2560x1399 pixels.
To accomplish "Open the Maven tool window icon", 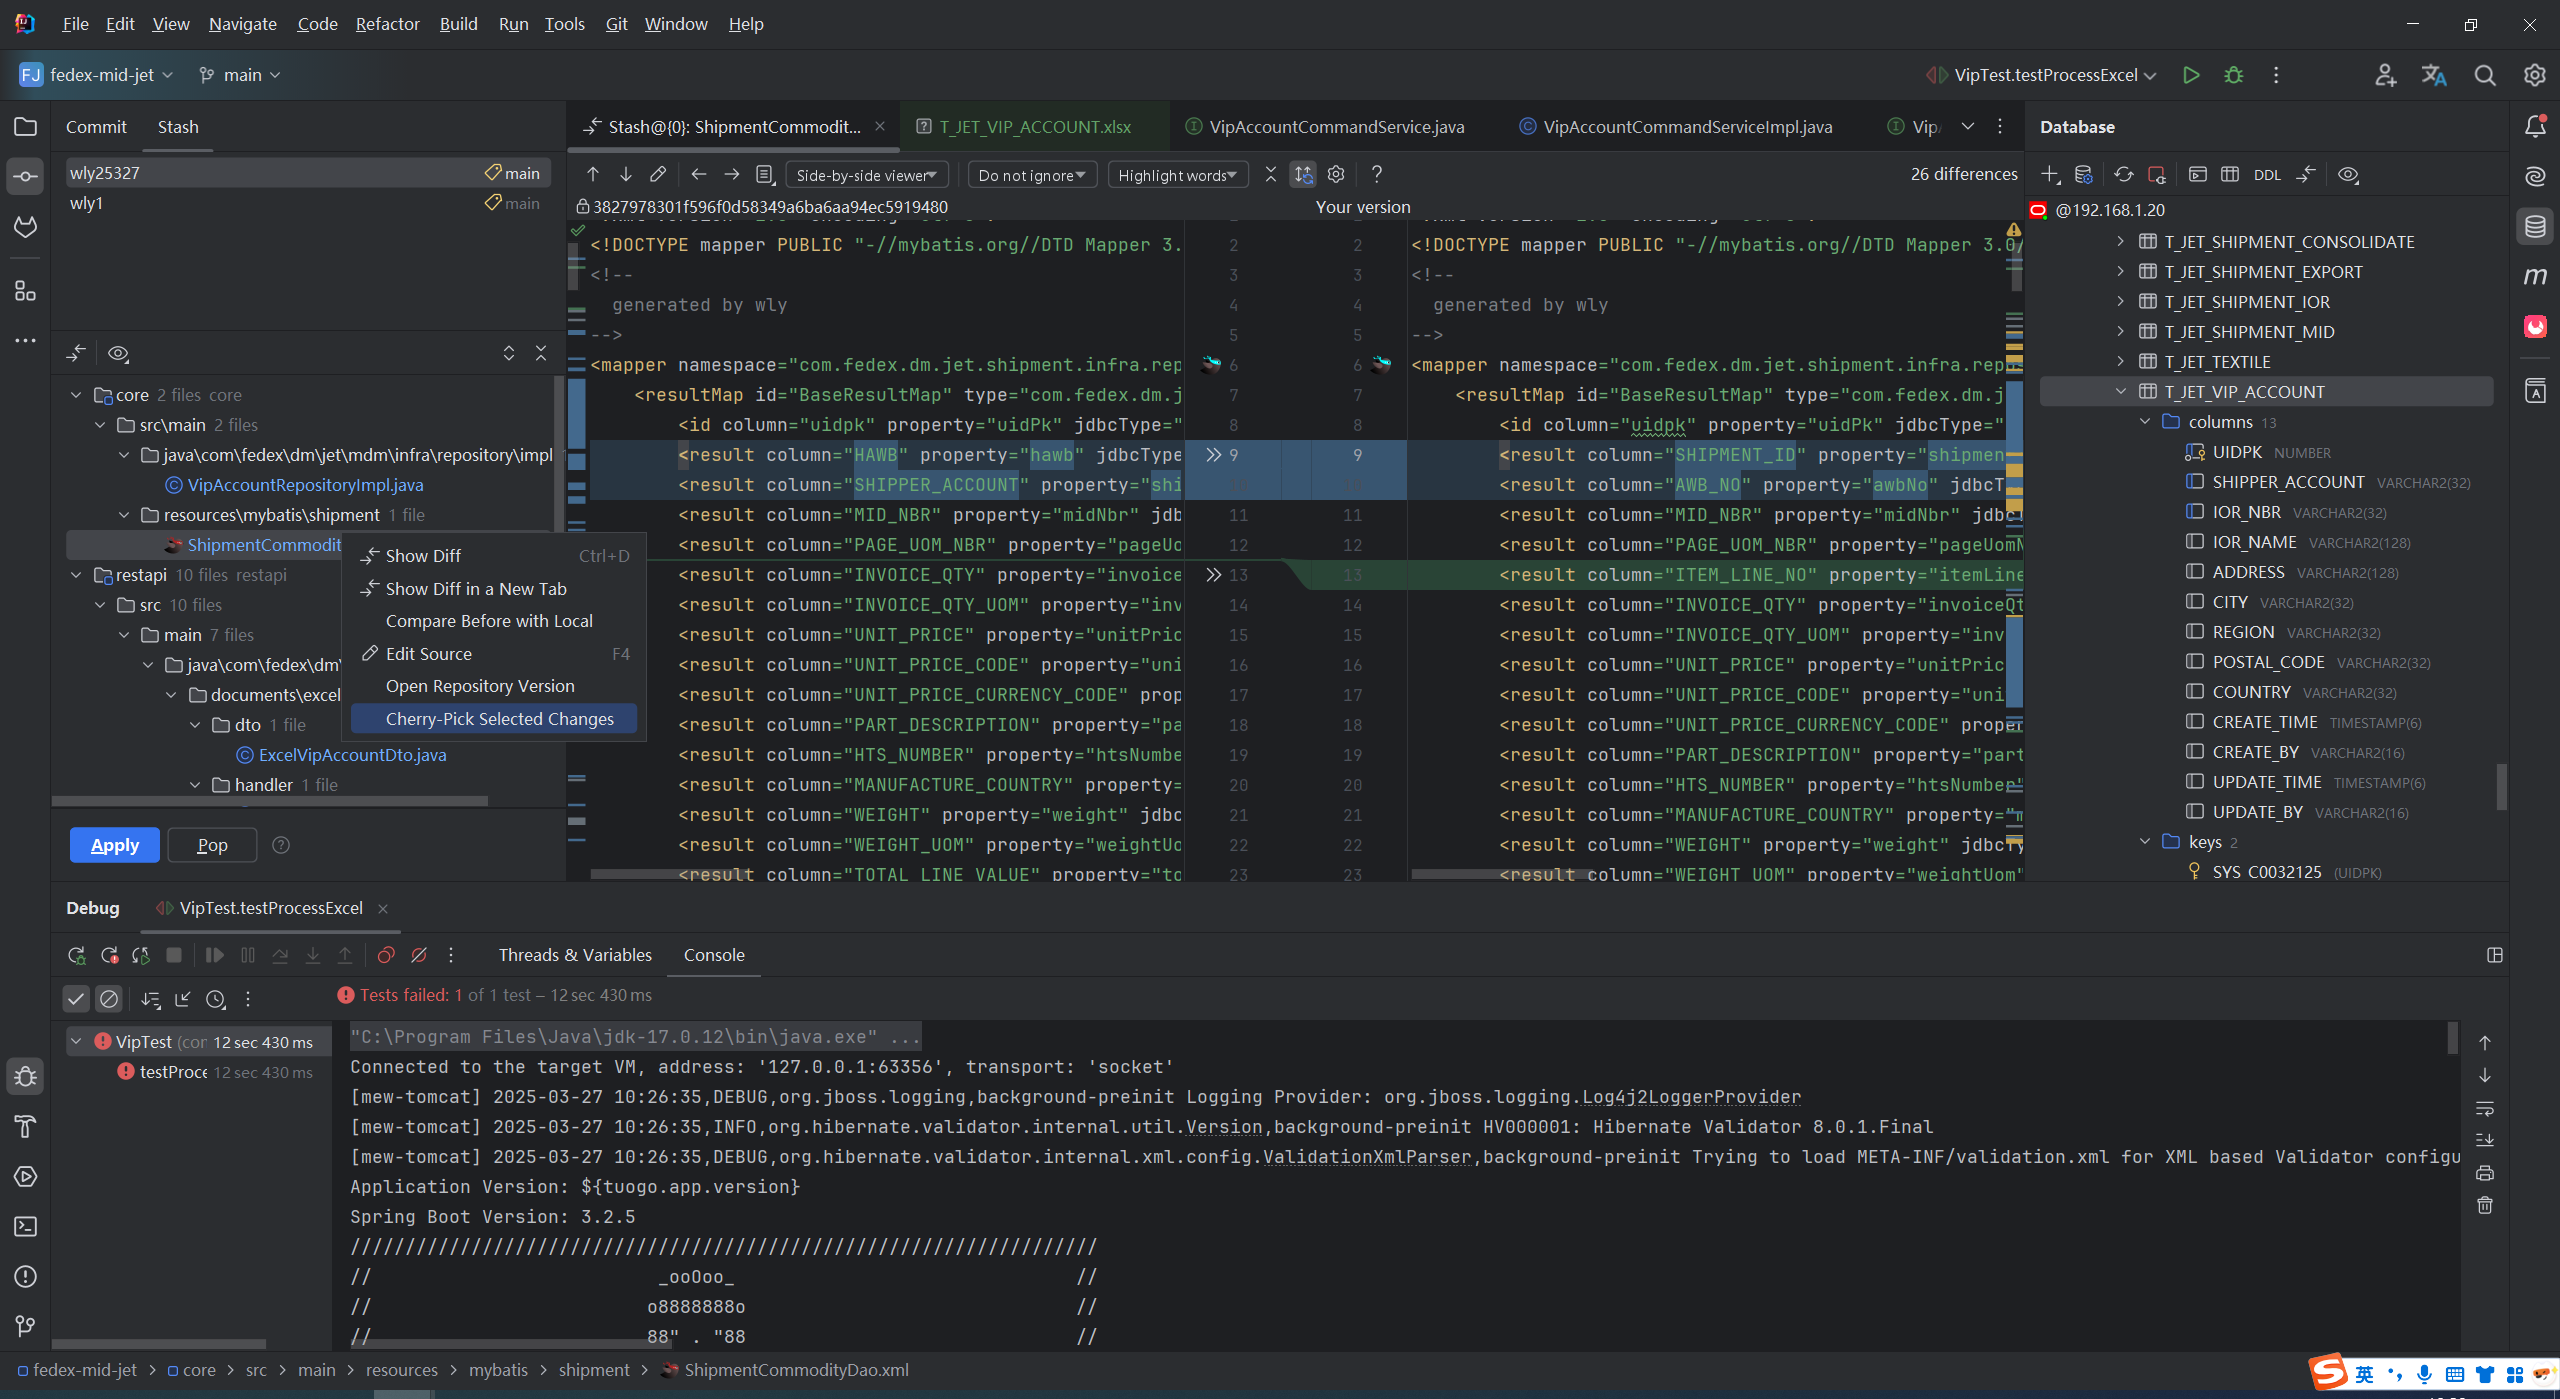I will [x=2535, y=275].
